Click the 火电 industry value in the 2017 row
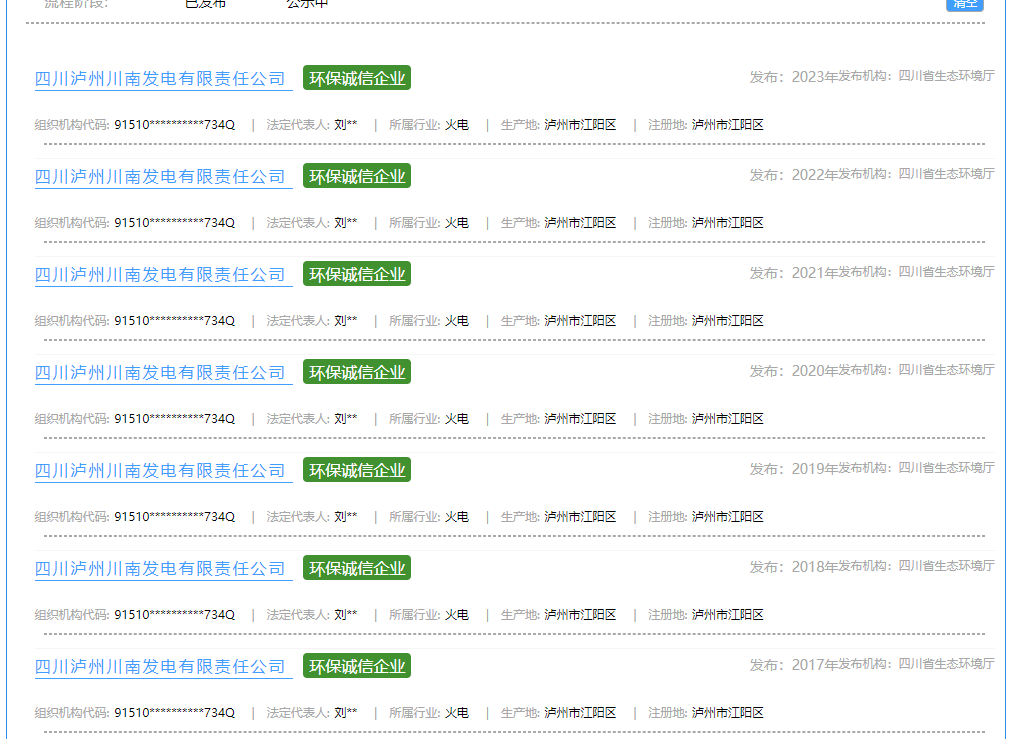 coord(456,713)
